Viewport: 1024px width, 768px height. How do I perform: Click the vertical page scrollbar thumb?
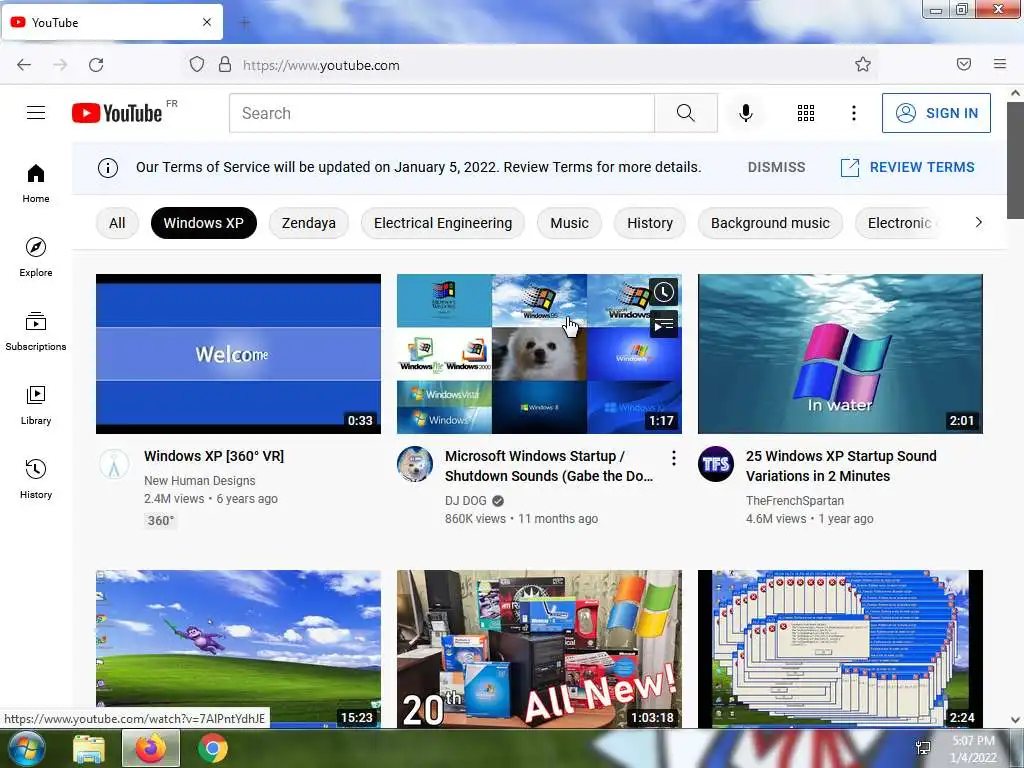(1016, 161)
